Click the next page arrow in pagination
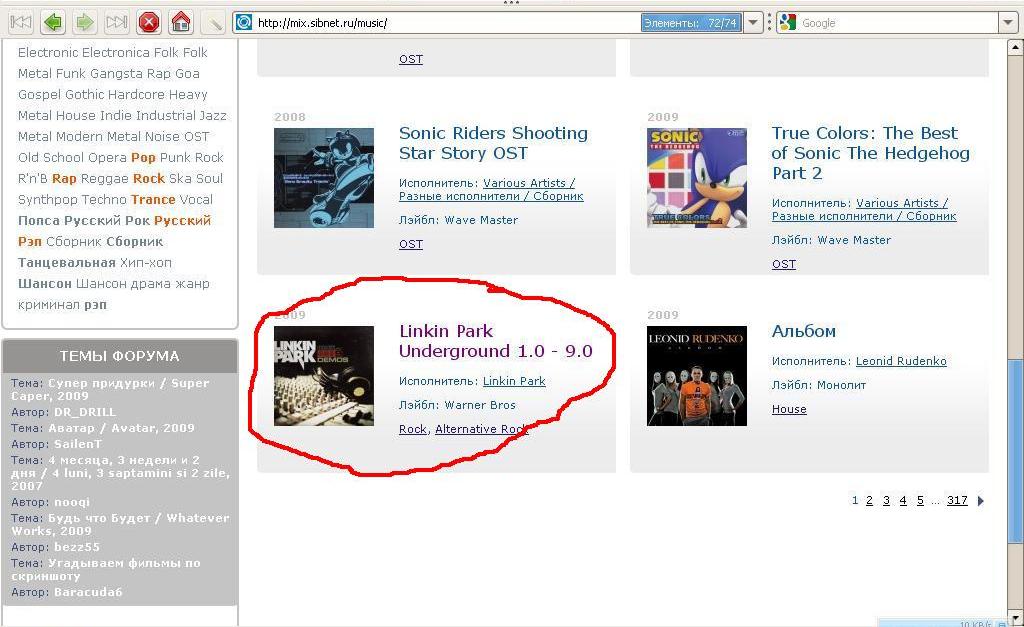The image size is (1024, 627). [x=980, y=501]
